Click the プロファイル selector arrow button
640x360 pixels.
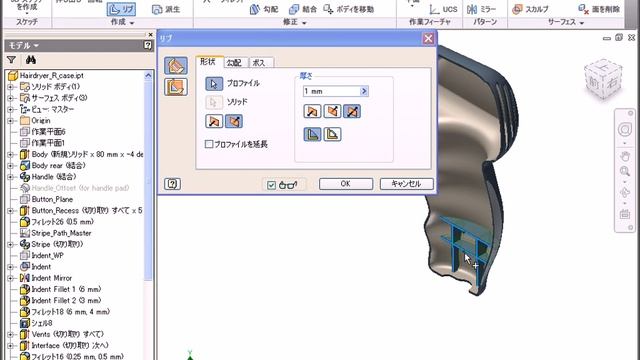coord(214,84)
